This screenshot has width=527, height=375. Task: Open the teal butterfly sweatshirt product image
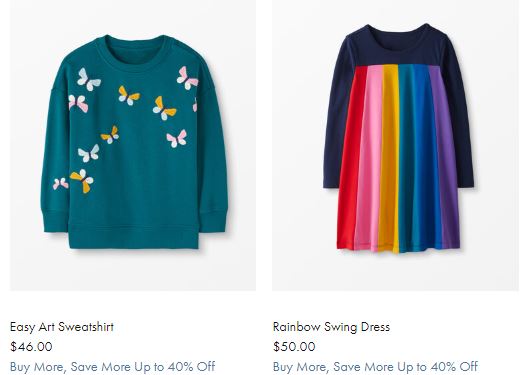(x=133, y=145)
